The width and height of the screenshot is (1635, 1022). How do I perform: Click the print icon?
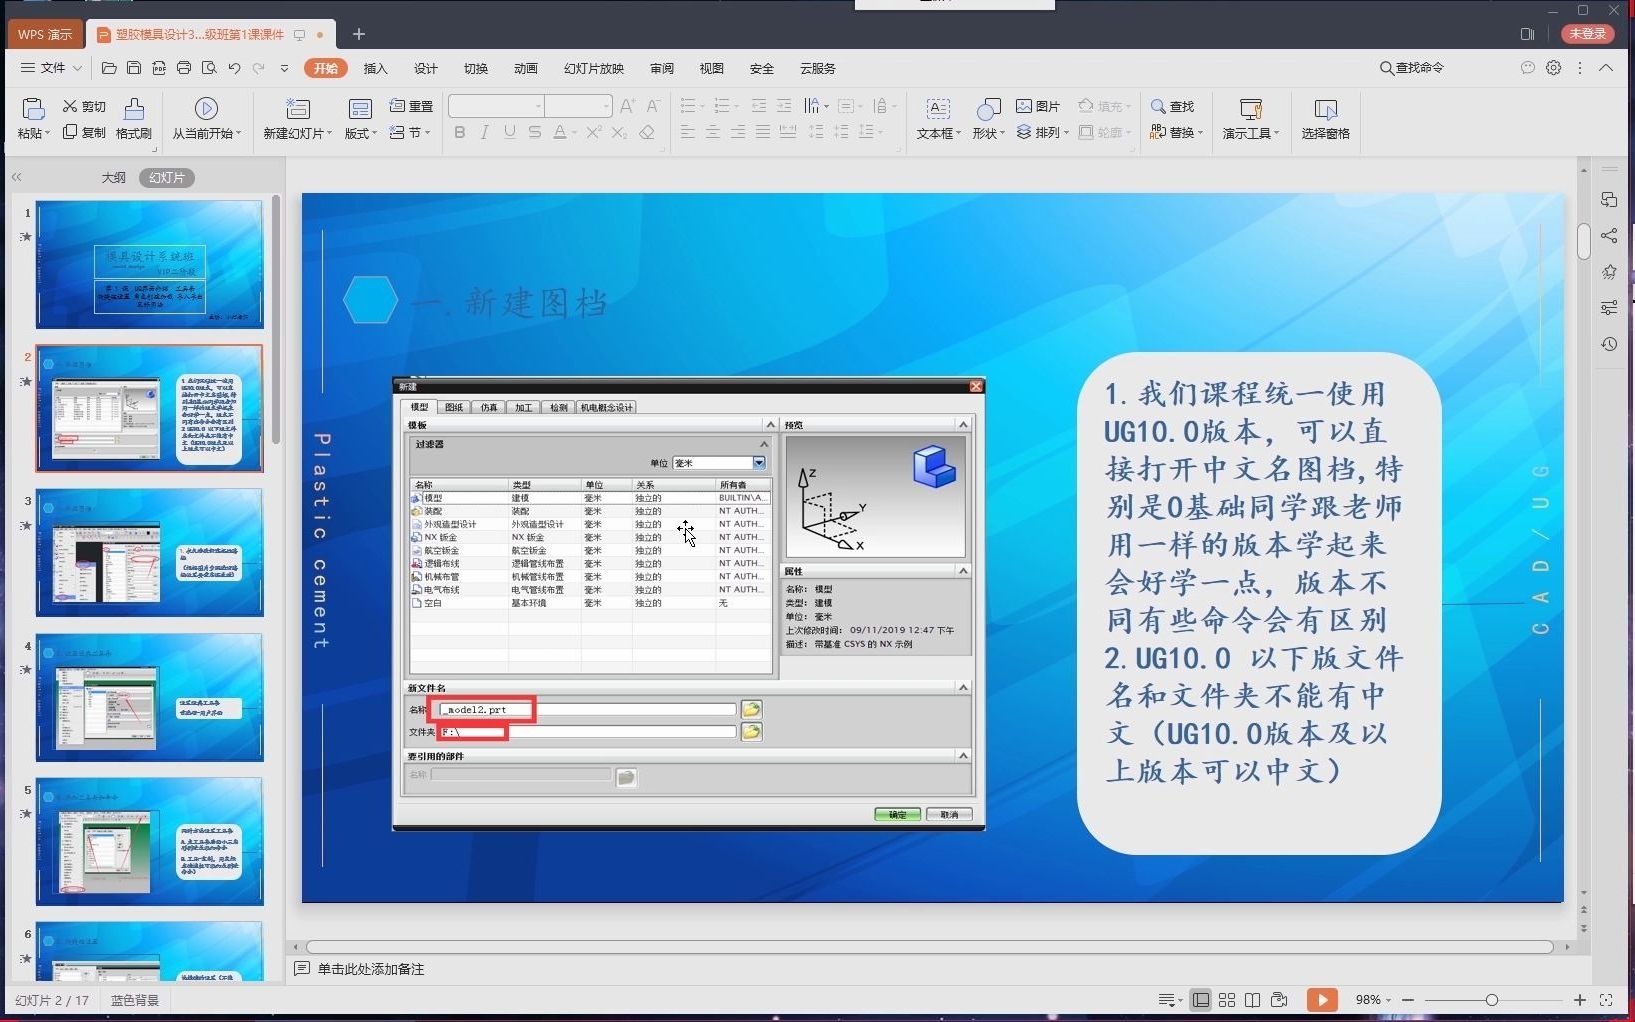184,68
